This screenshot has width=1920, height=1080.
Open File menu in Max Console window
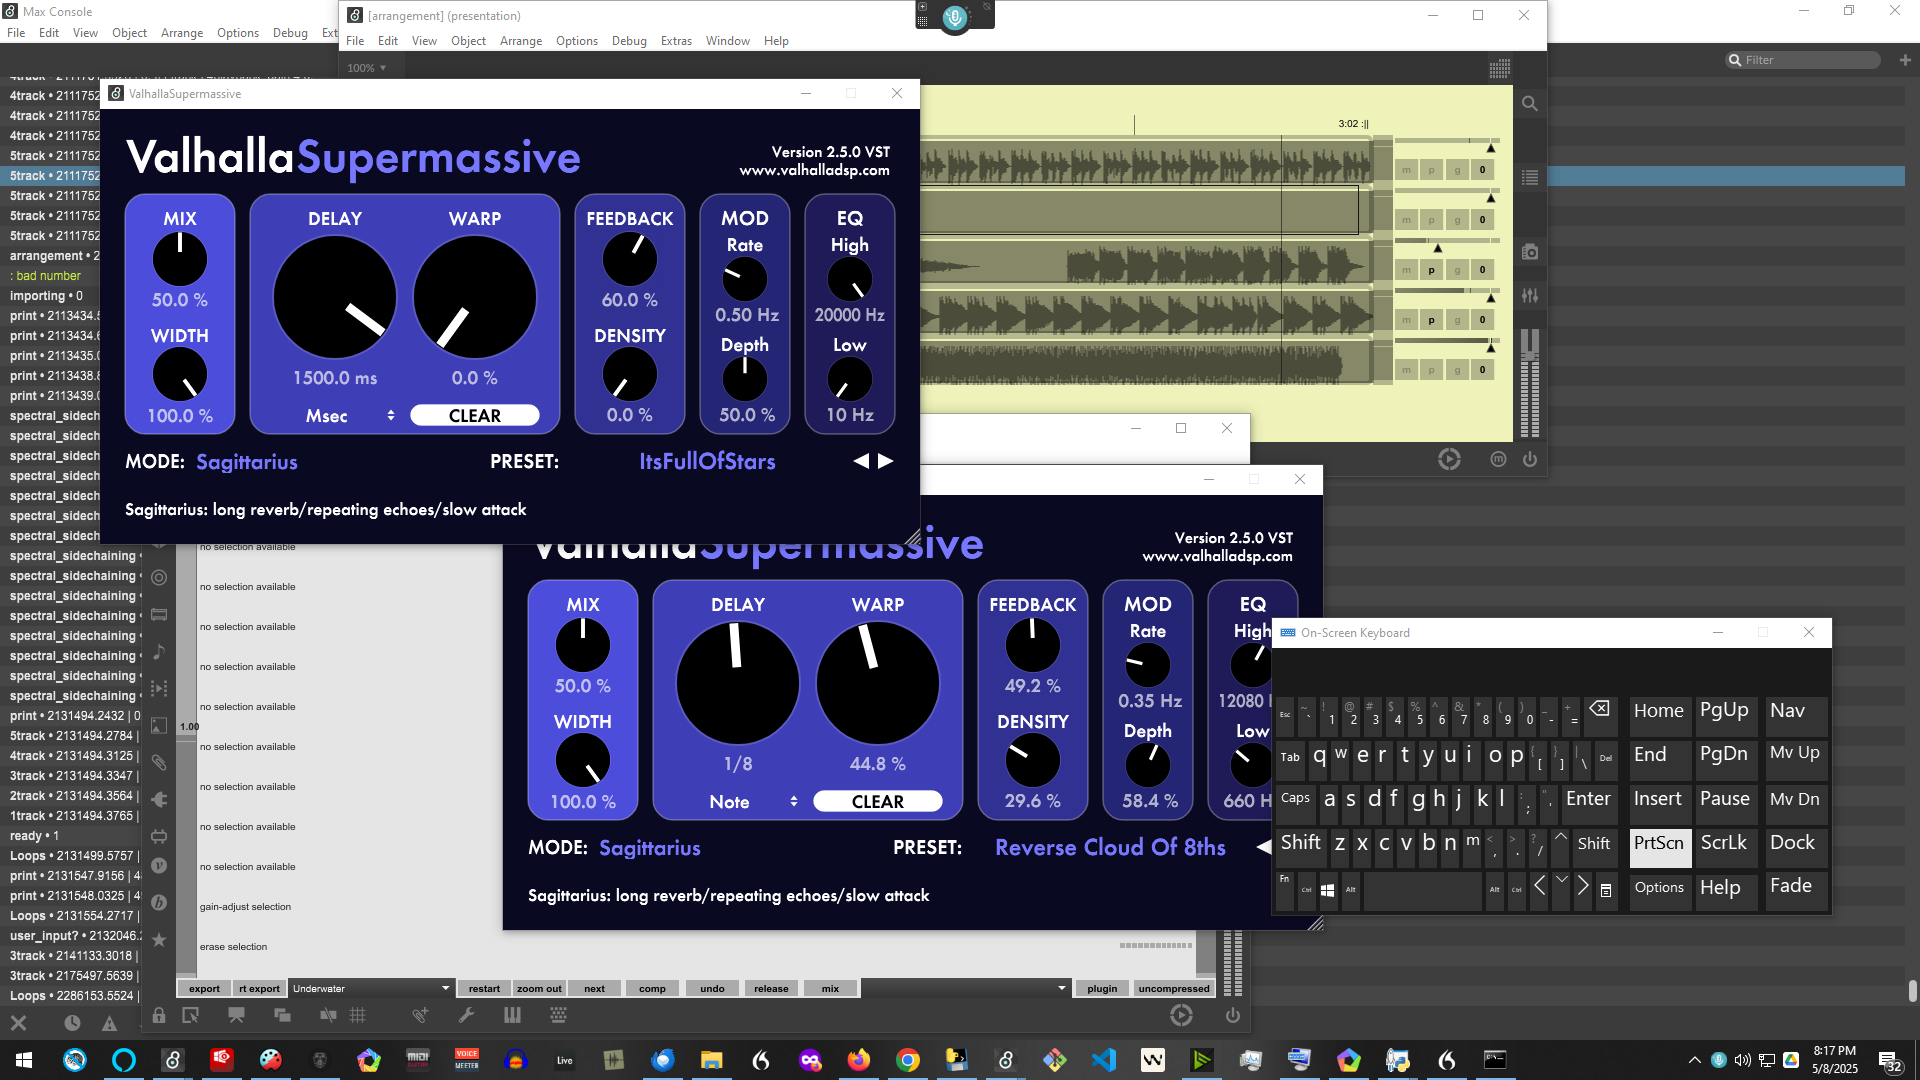pyautogui.click(x=16, y=33)
